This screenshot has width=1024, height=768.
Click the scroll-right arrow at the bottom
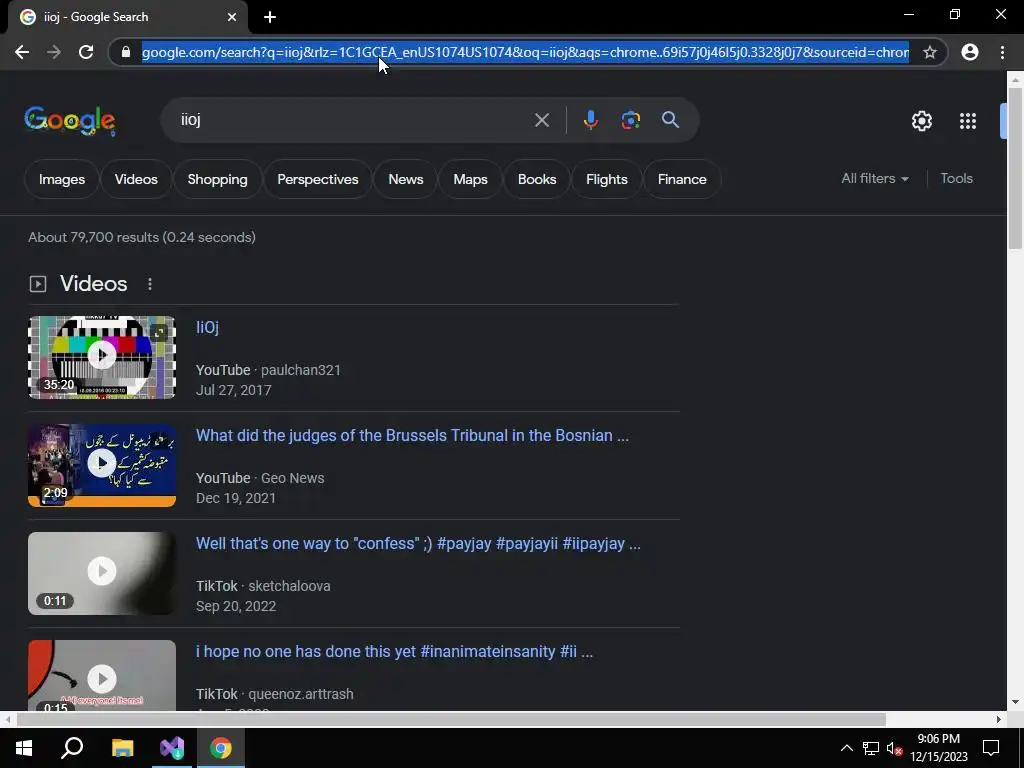999,719
